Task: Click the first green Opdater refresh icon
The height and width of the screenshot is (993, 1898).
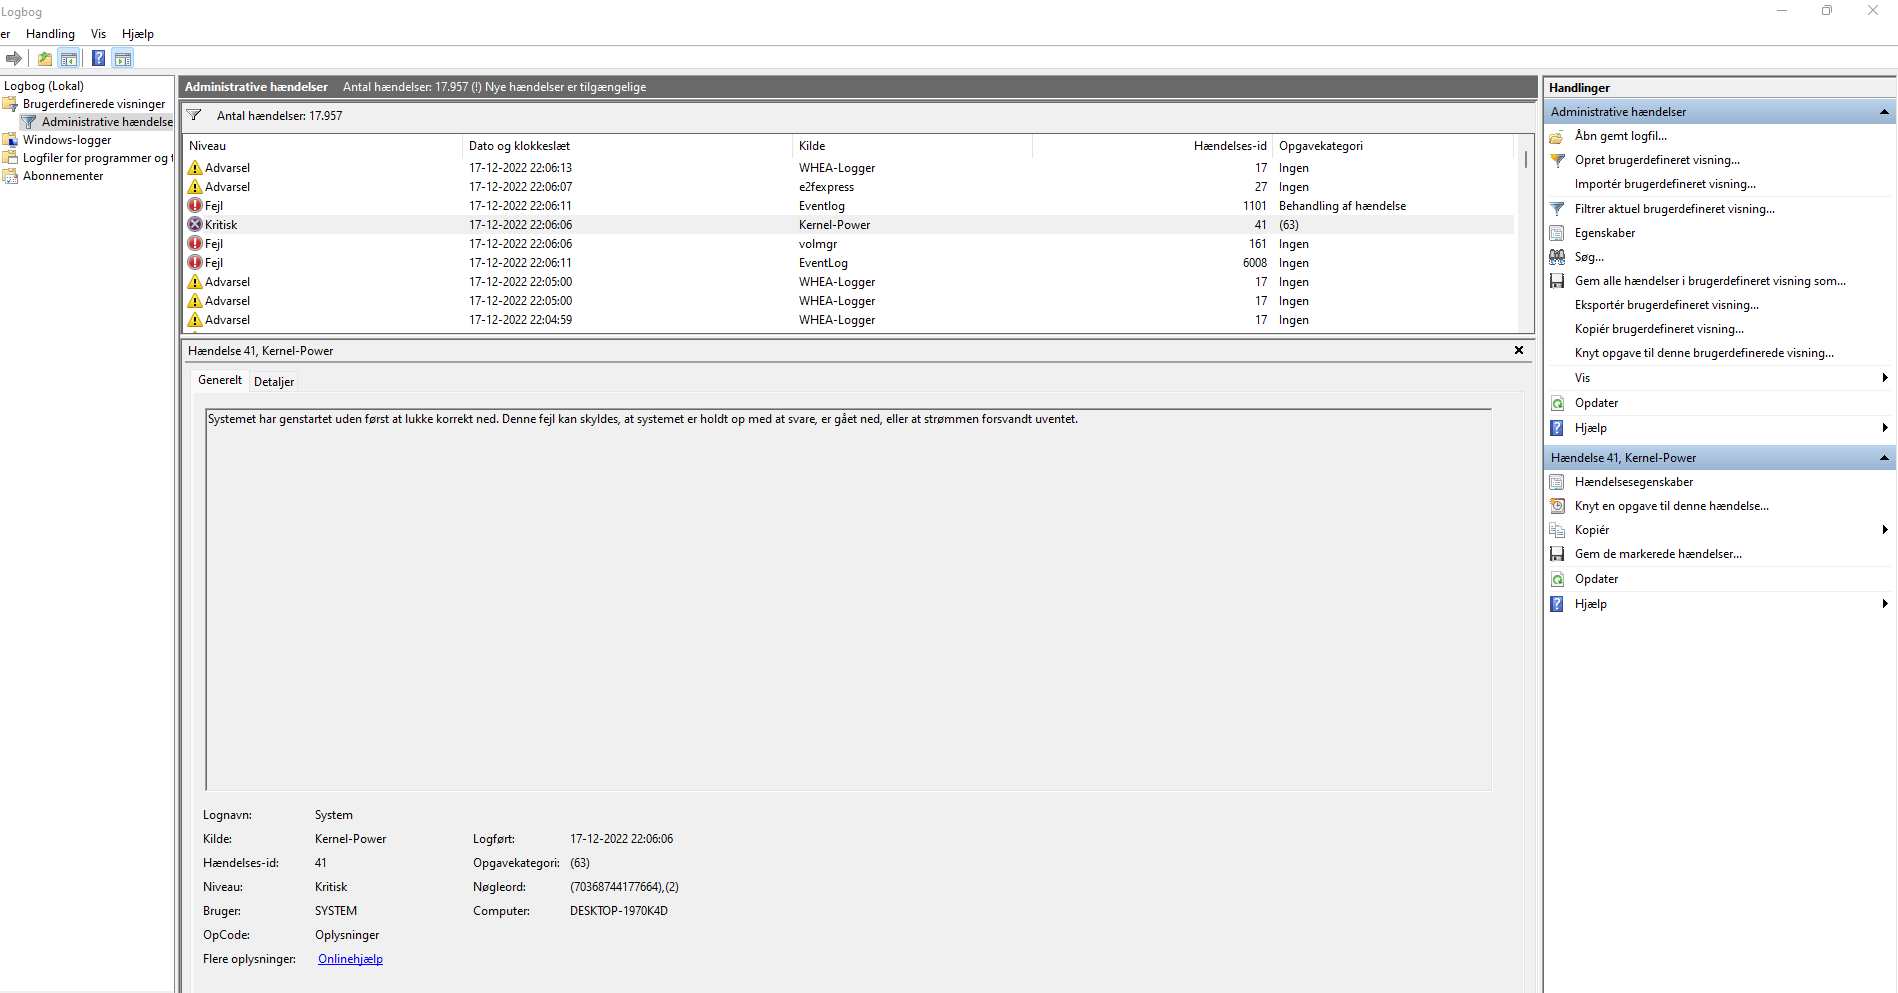Action: coord(1557,403)
